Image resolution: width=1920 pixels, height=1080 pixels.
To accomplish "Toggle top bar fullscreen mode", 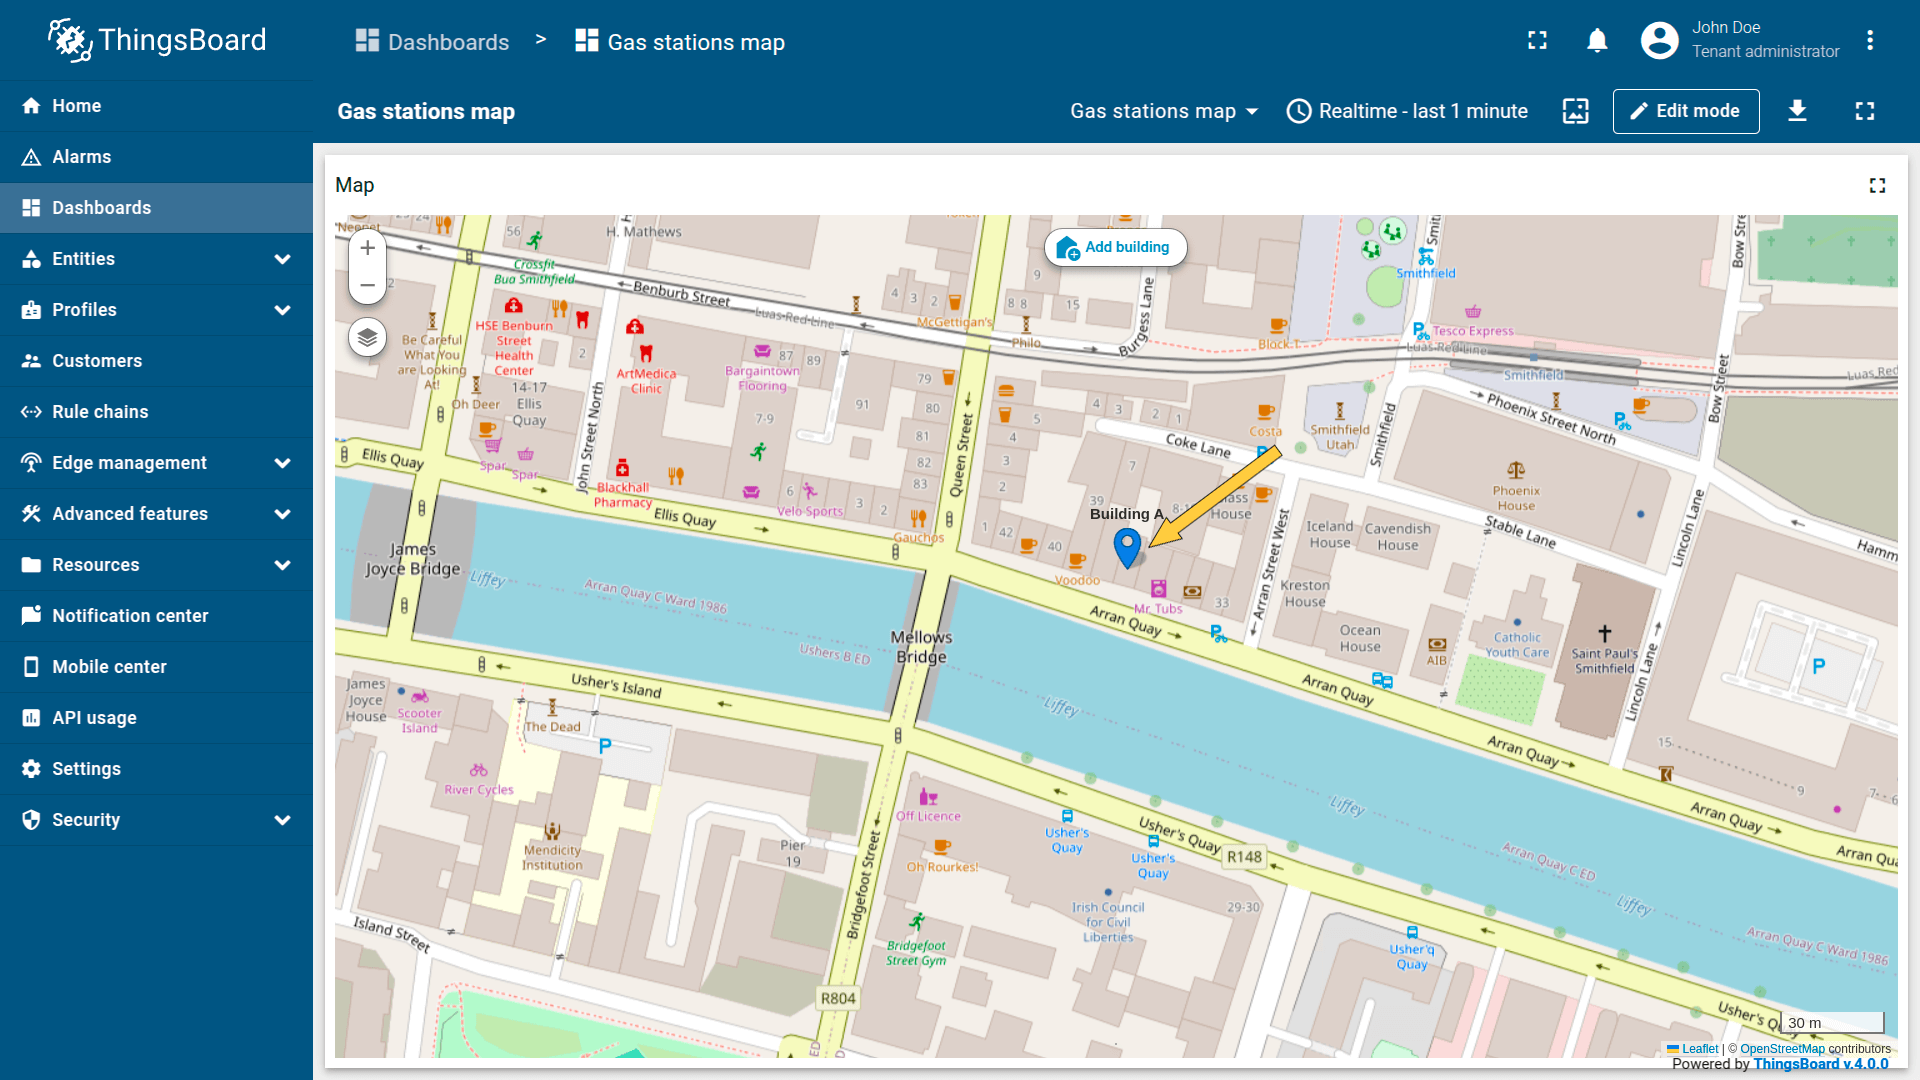I will coord(1537,41).
